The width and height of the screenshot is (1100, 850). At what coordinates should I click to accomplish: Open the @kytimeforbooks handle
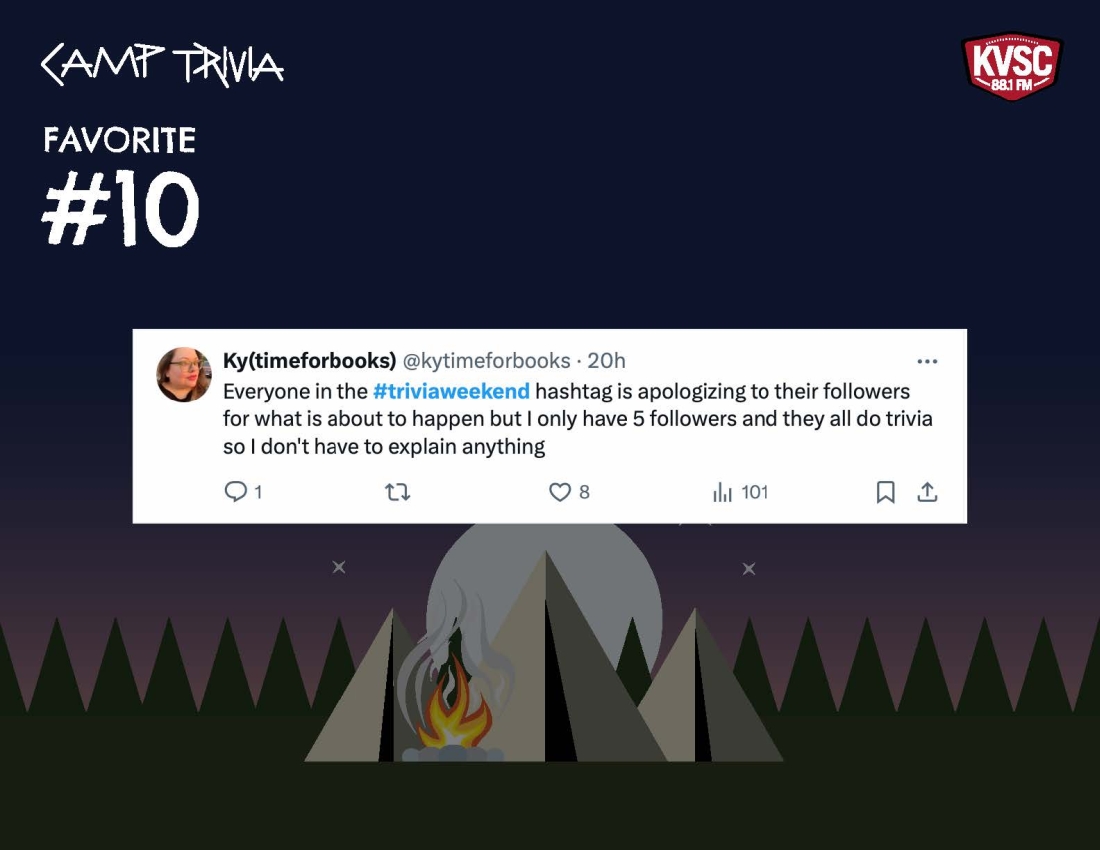coord(486,360)
